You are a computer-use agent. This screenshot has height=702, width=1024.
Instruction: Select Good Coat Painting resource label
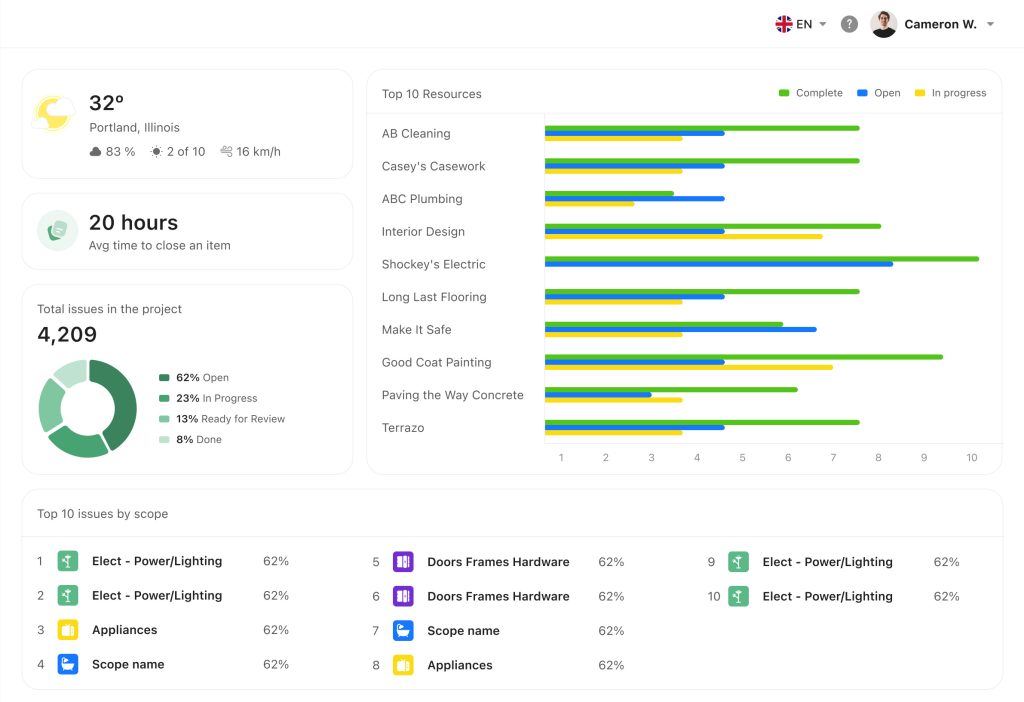point(436,362)
